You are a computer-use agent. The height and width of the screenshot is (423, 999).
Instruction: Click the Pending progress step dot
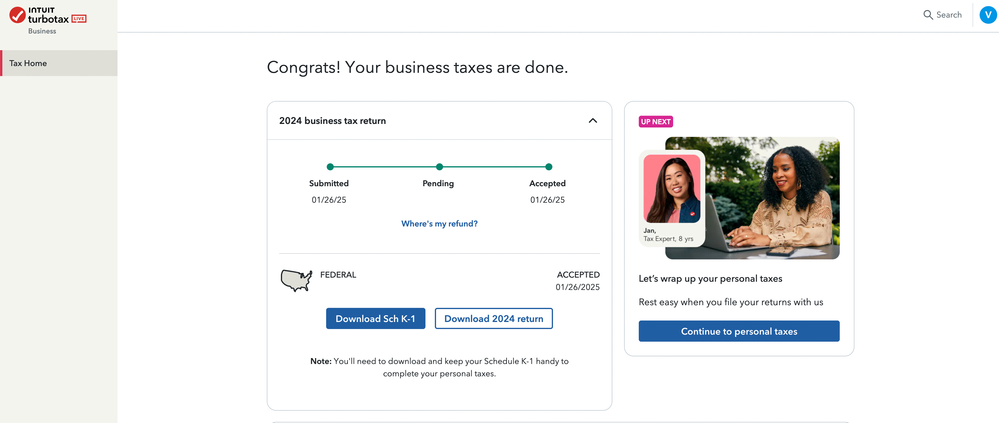pos(439,167)
